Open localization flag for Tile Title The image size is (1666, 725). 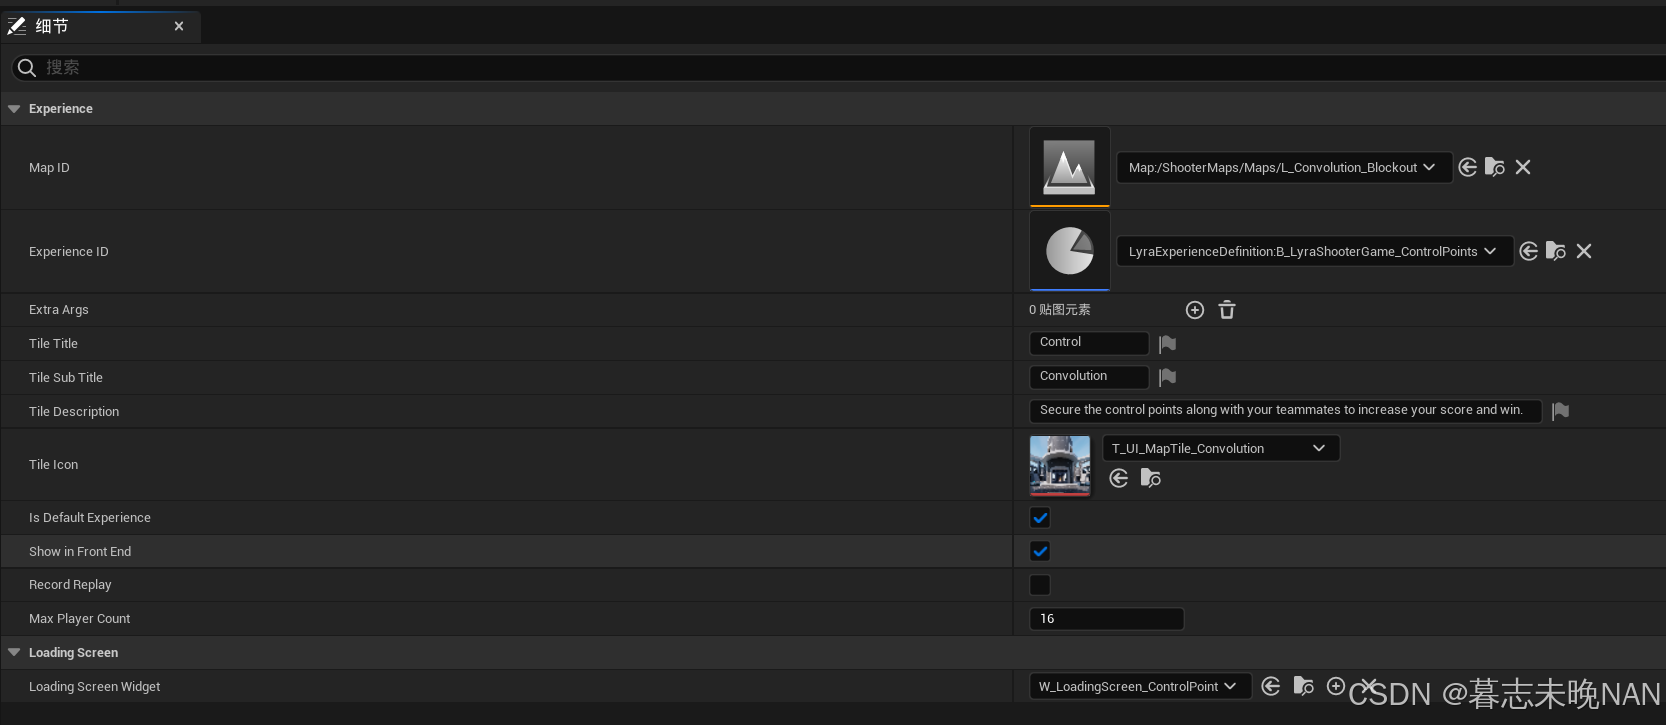[1167, 344]
